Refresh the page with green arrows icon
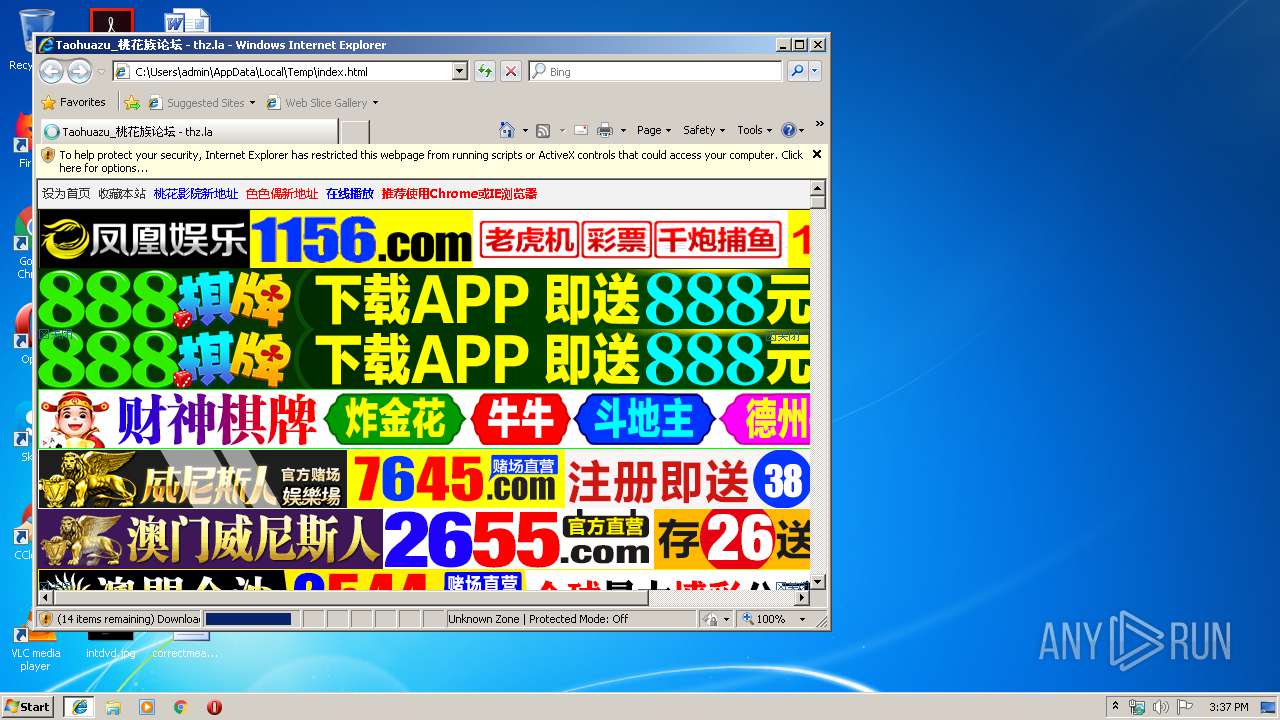1280x720 pixels. pos(485,71)
